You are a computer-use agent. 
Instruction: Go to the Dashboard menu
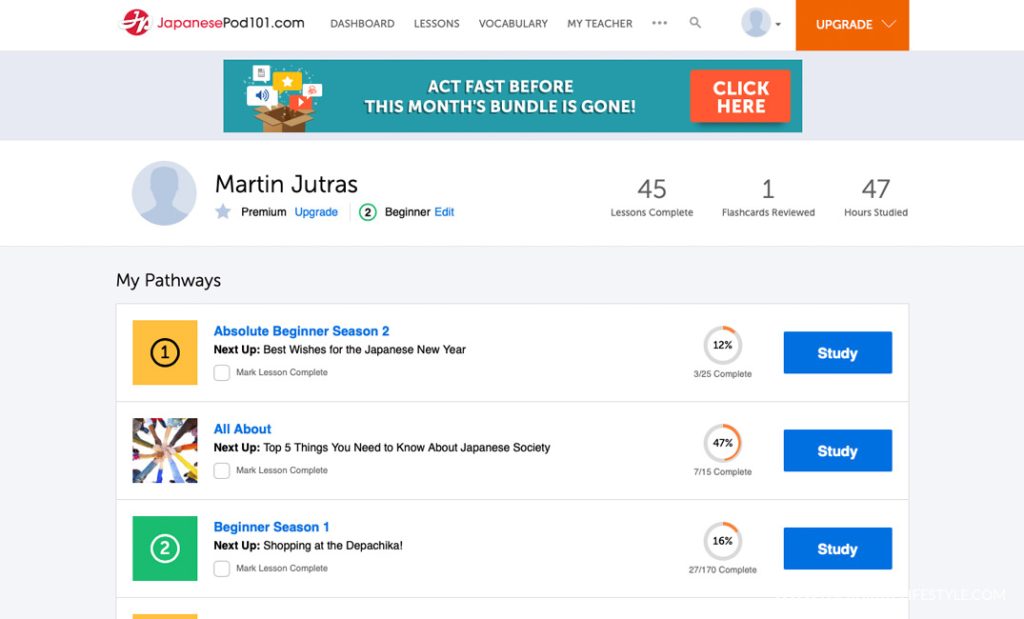pos(362,24)
